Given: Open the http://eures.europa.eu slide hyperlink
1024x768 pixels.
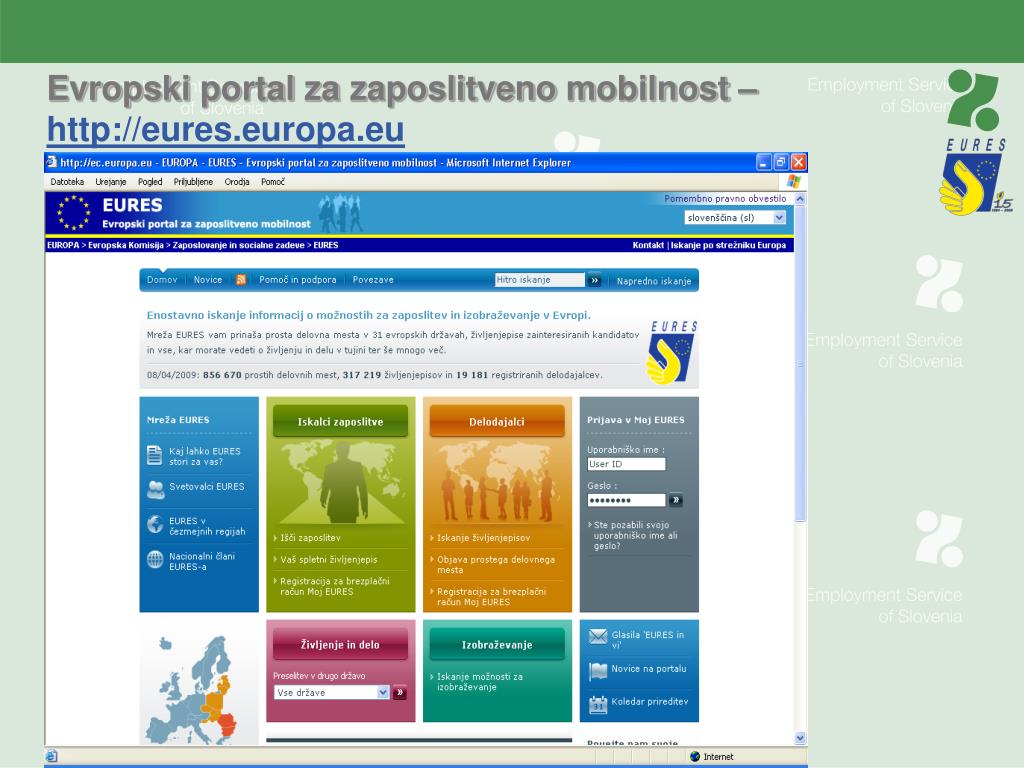Looking at the screenshot, I should click(x=226, y=129).
